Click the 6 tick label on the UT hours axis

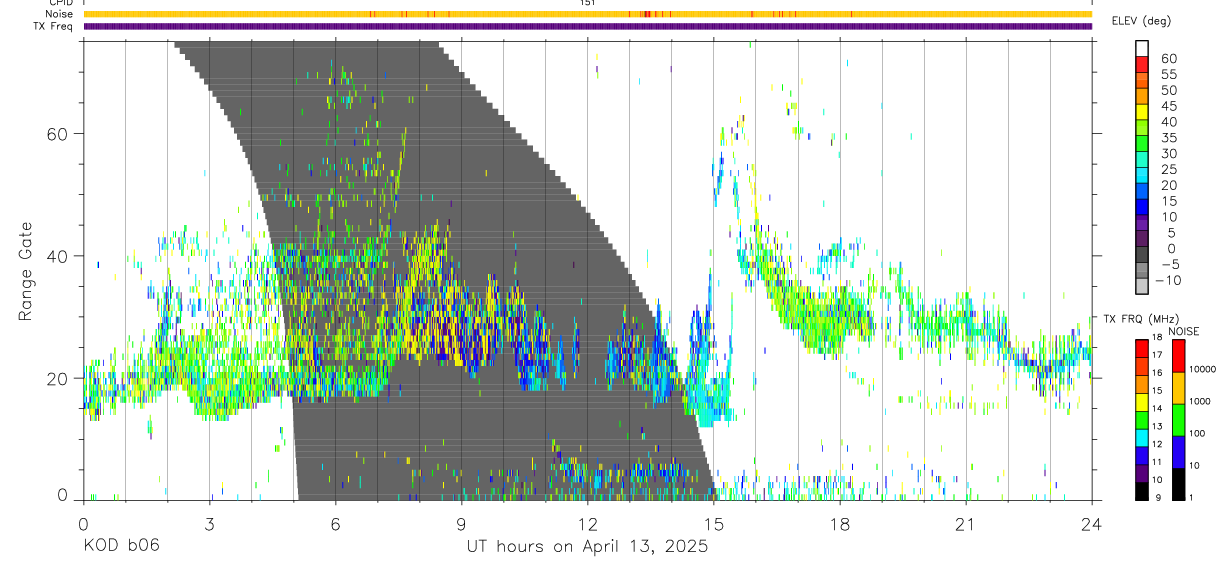(335, 523)
